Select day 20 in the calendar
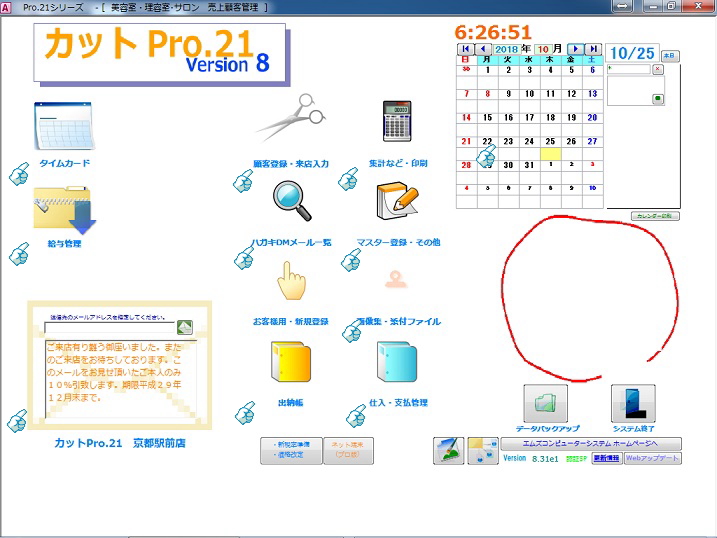 point(593,117)
